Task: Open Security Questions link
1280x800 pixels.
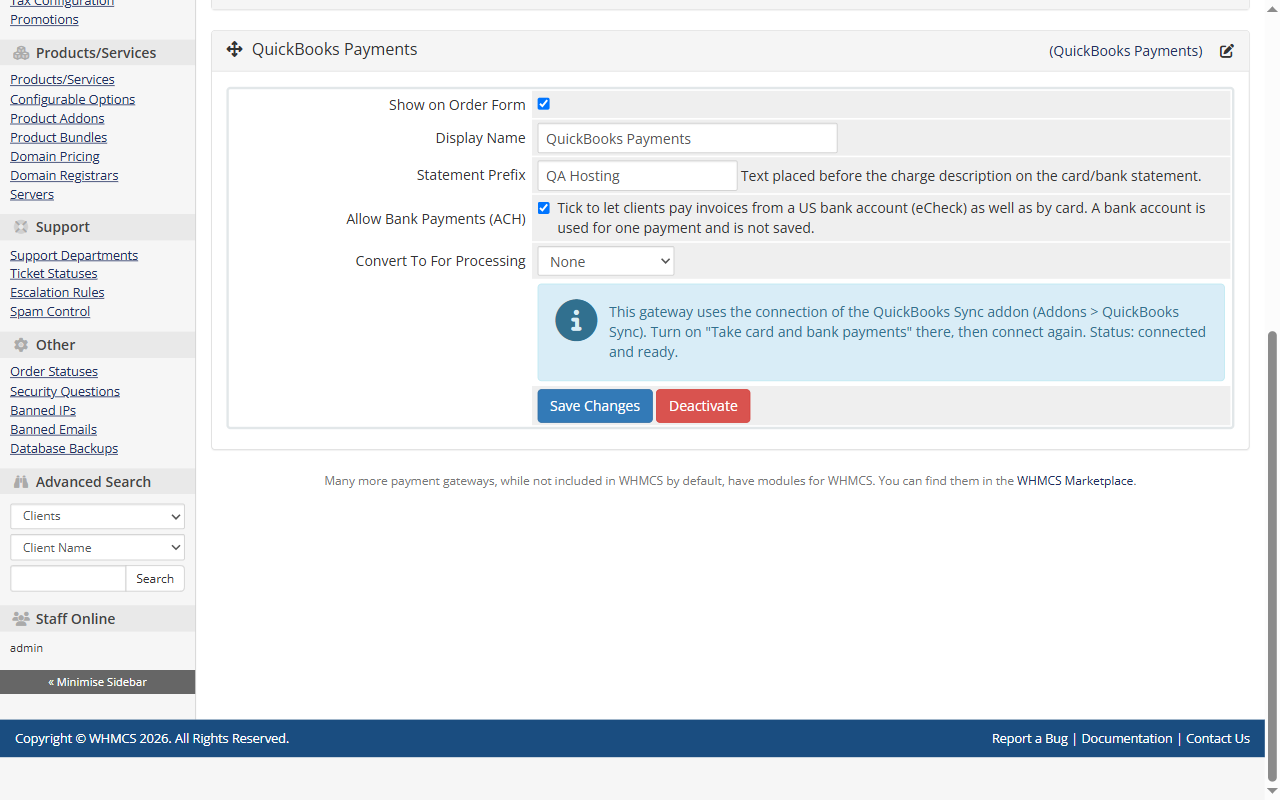Action: pos(65,391)
